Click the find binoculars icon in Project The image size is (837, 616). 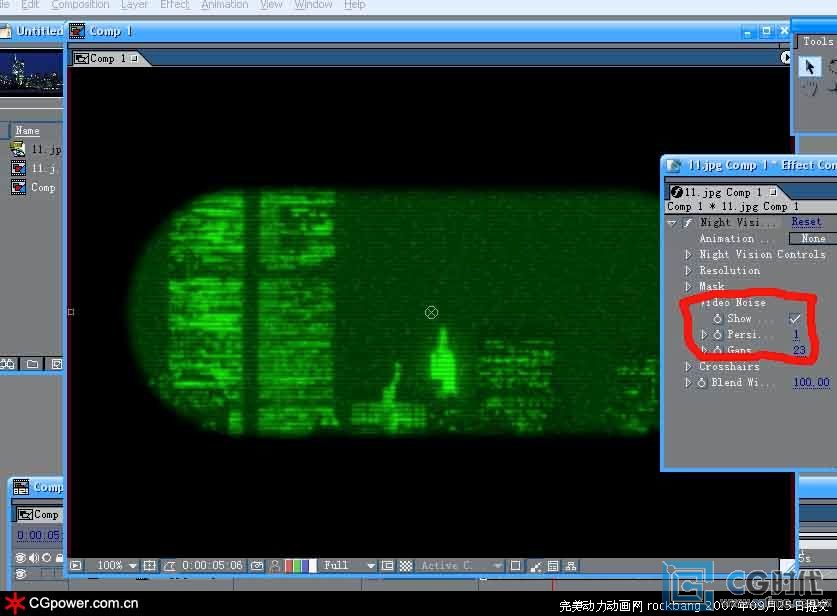[x=8, y=364]
